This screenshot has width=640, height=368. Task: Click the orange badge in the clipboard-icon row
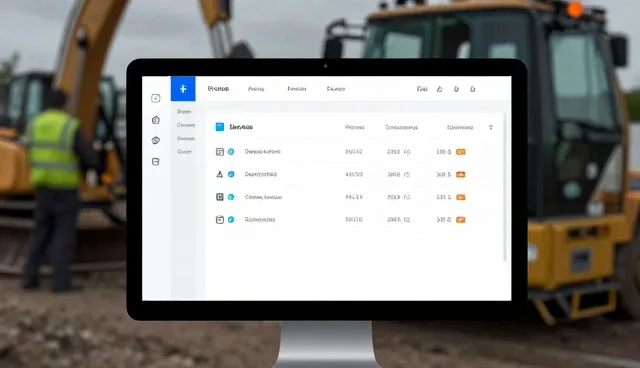(x=461, y=219)
